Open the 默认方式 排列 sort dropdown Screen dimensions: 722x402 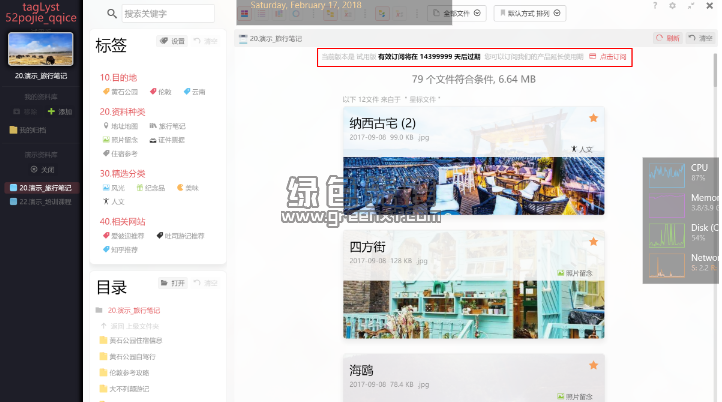(530, 13)
